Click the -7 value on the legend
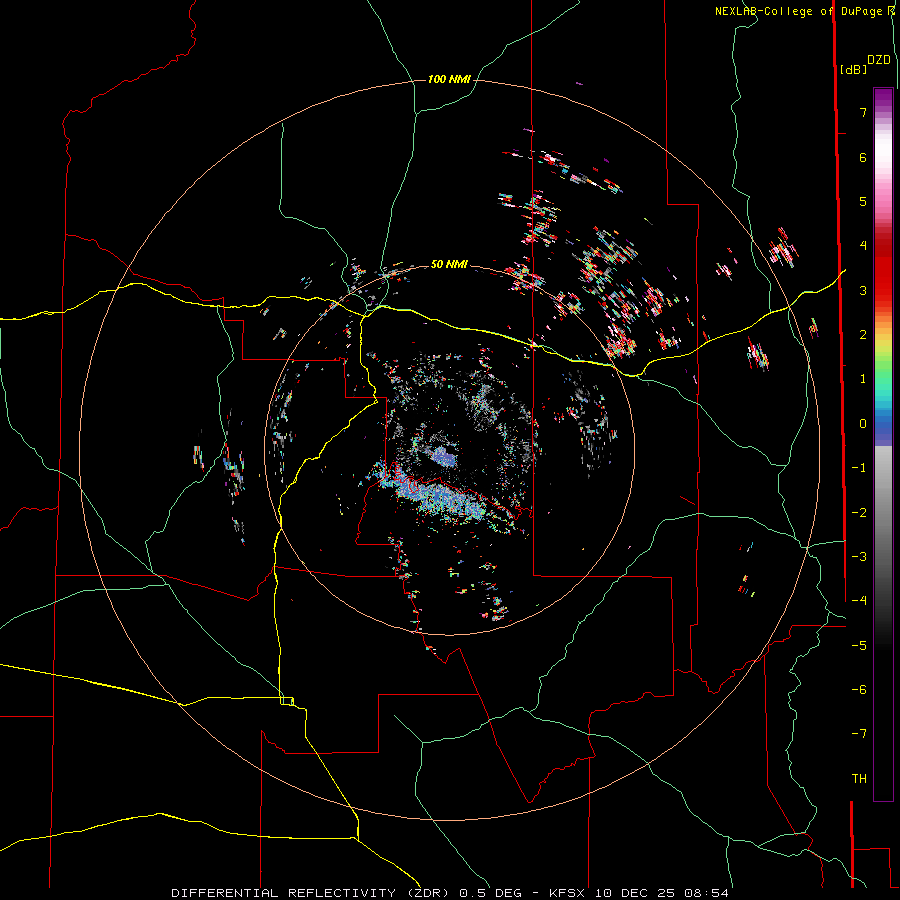This screenshot has width=900, height=900. click(x=859, y=734)
